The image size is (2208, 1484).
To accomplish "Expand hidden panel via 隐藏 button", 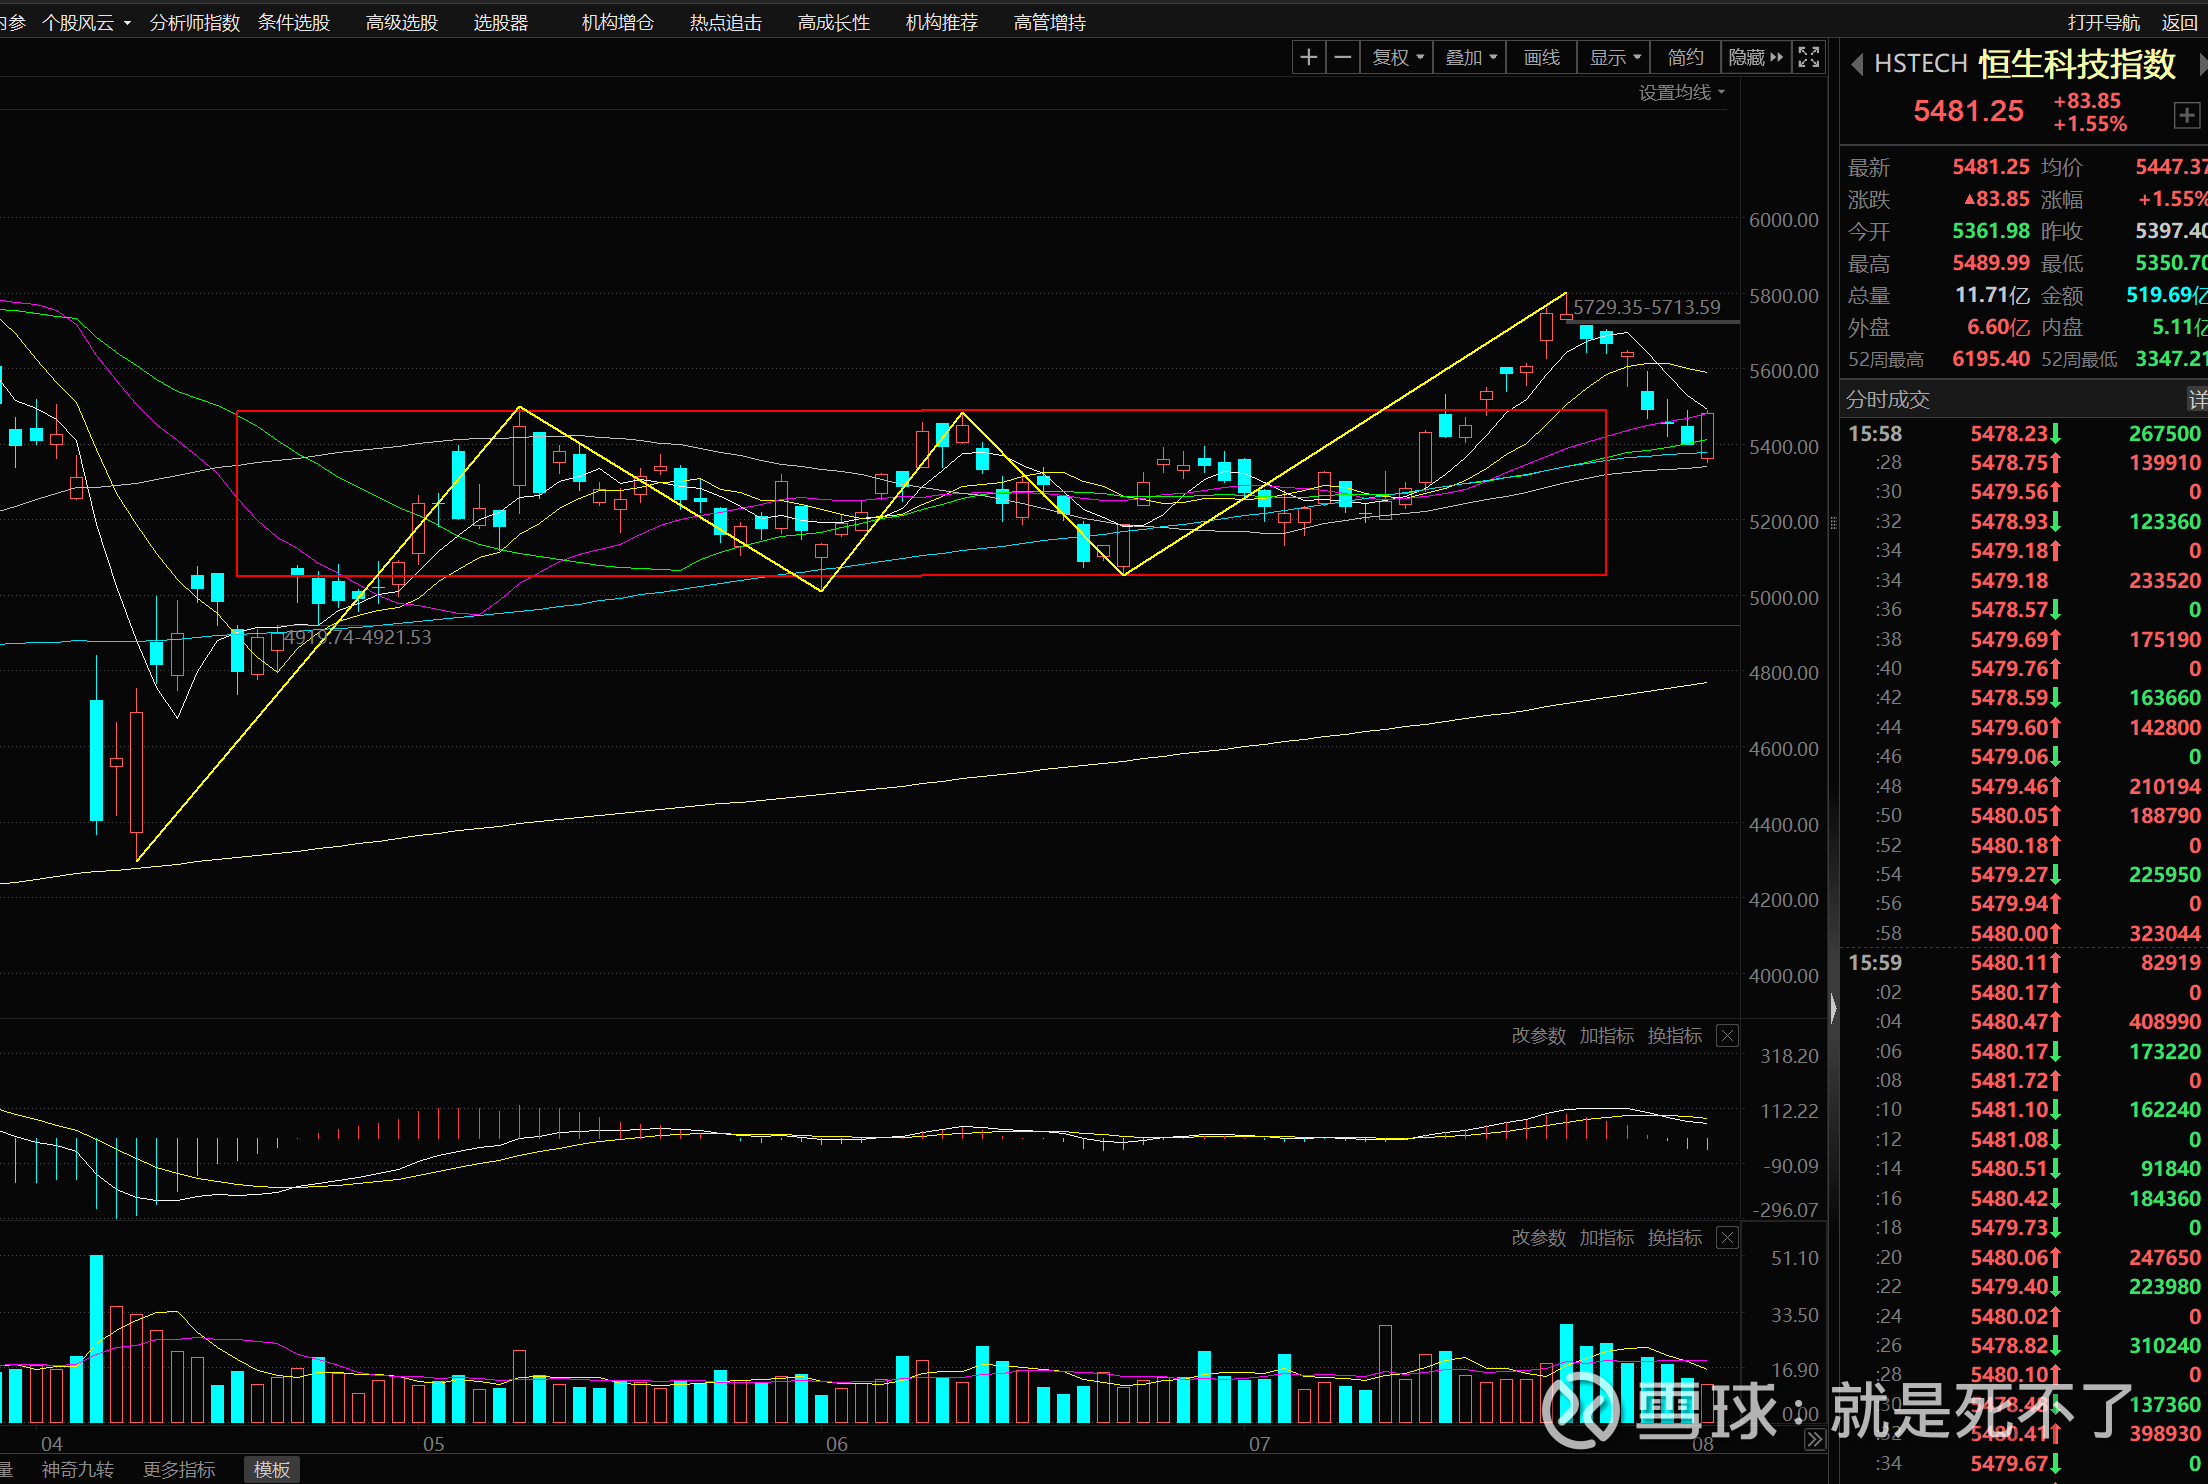I will click(x=1756, y=58).
